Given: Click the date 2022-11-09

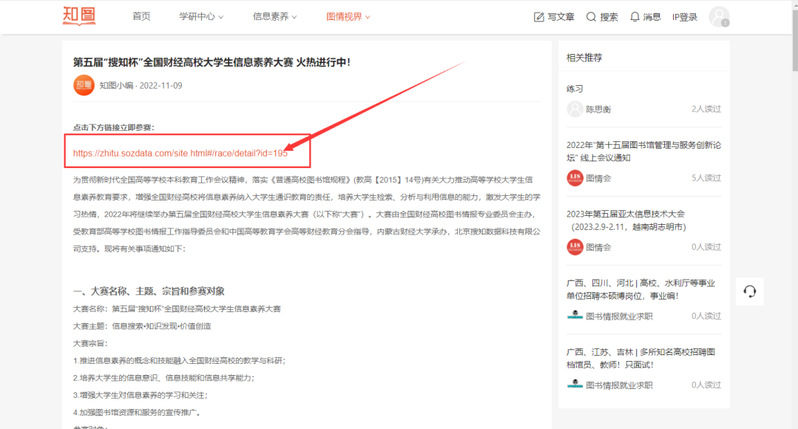Looking at the screenshot, I should point(161,85).
